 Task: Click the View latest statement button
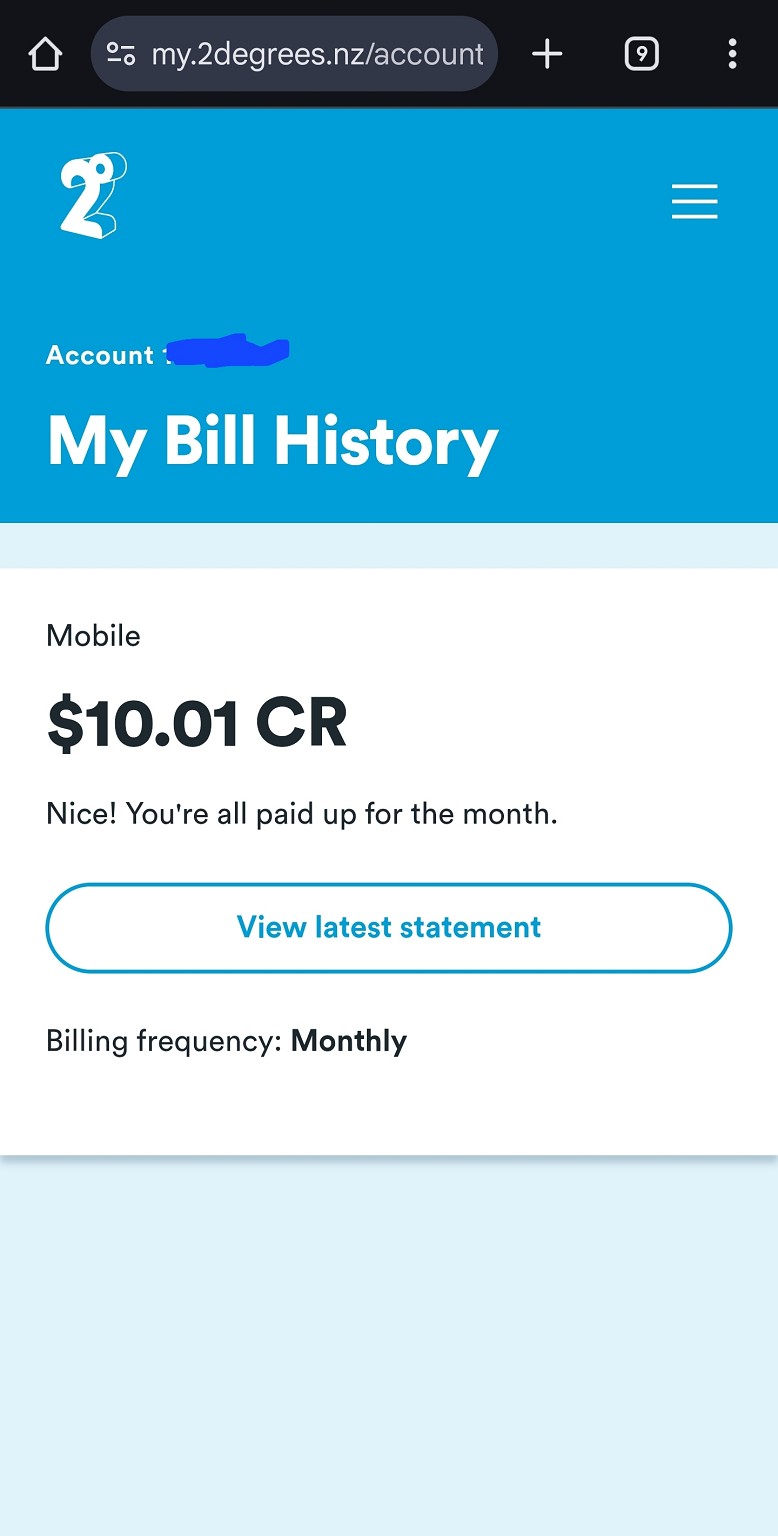point(389,927)
